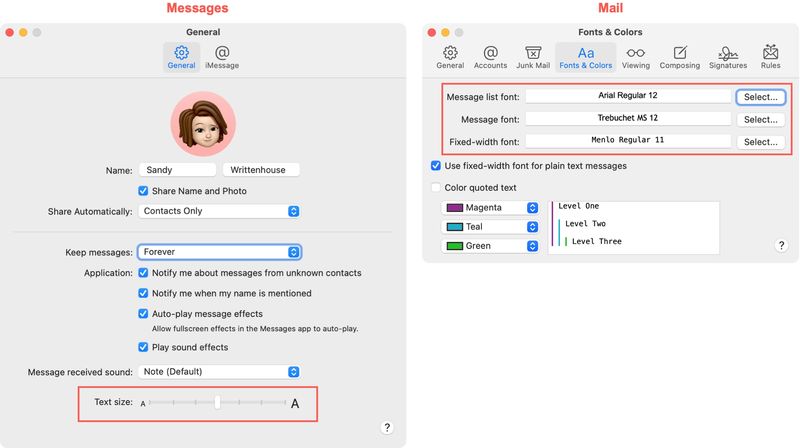Open Message received sound dropdown

coord(219,372)
